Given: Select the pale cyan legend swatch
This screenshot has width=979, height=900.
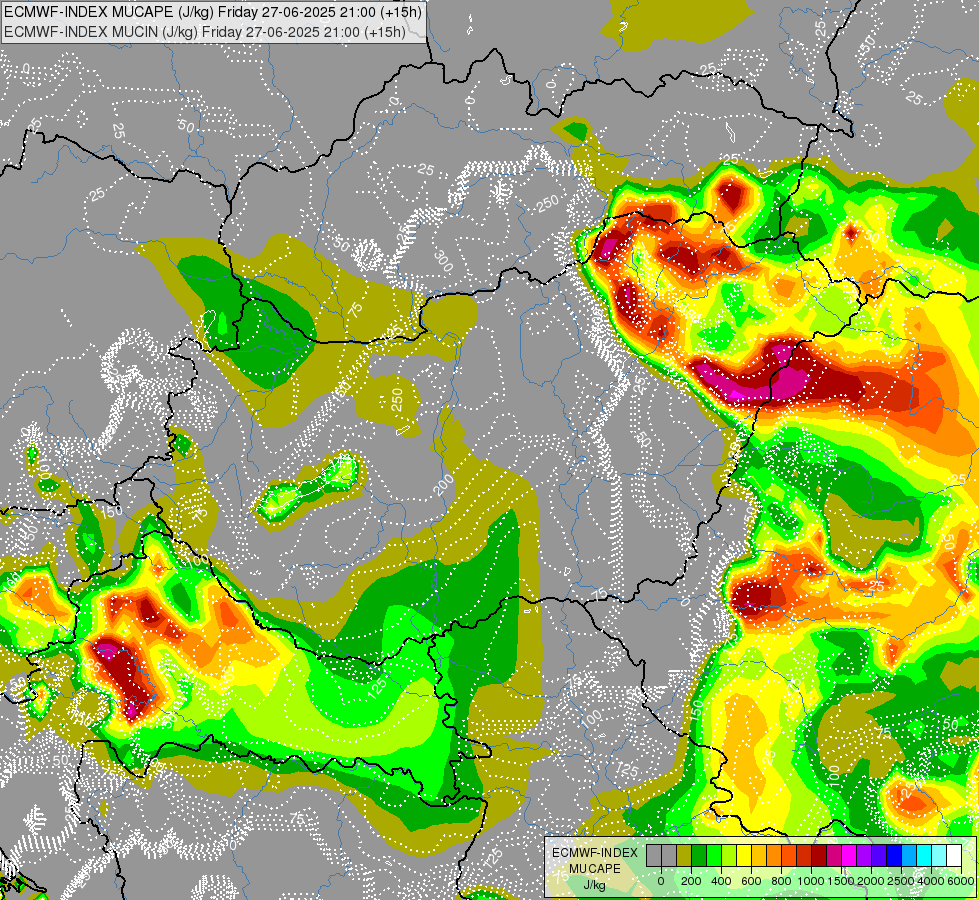Looking at the screenshot, I should (x=939, y=856).
